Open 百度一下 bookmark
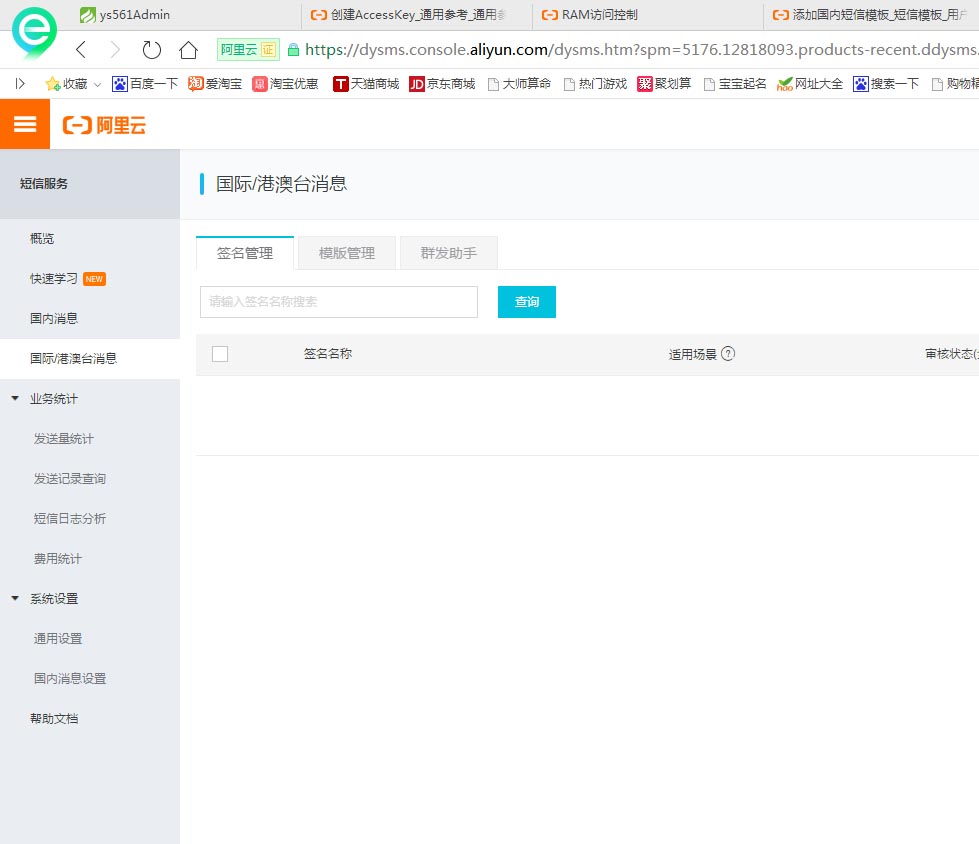Viewport: 979px width, 844px height. (145, 84)
